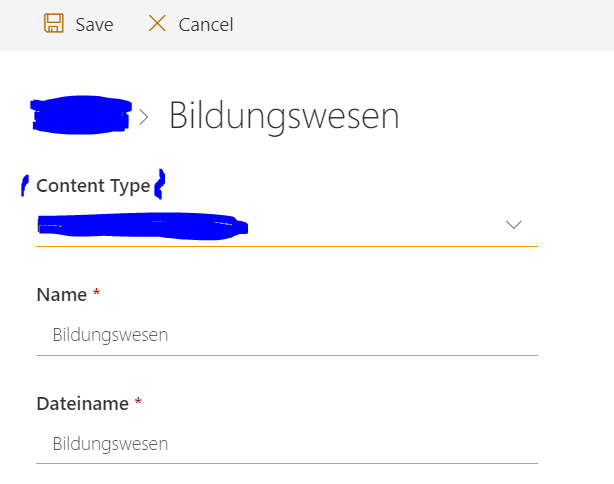Open the Content Type combo box
The image size is (614, 484).
287,226
